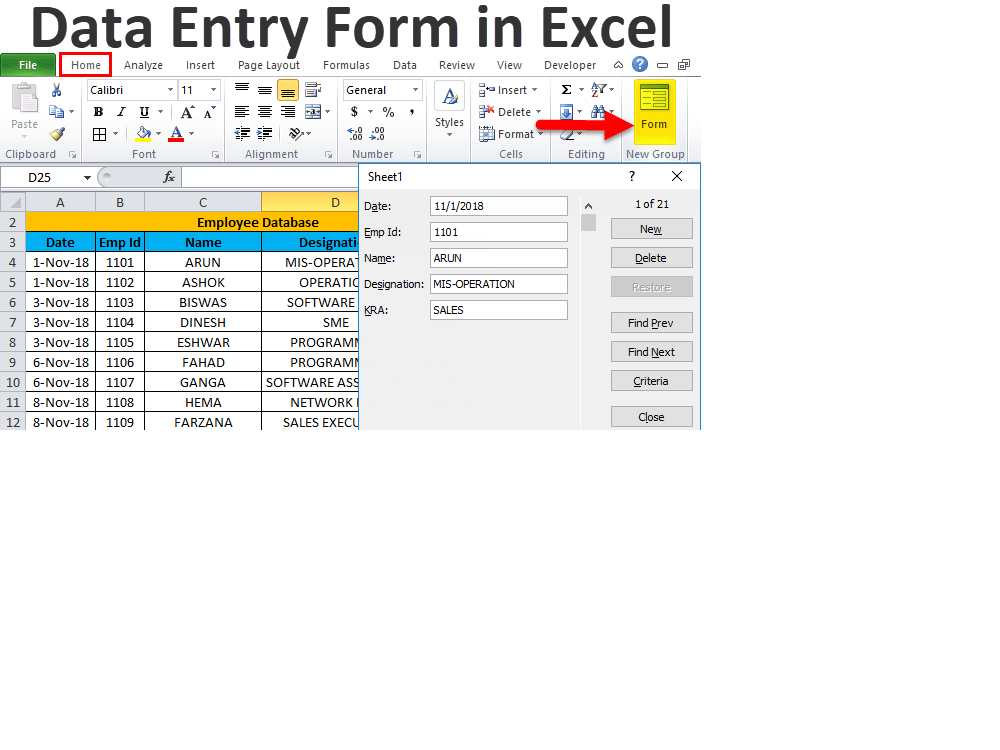Open the File menu
This screenshot has height=750, width=1000.
(x=27, y=64)
